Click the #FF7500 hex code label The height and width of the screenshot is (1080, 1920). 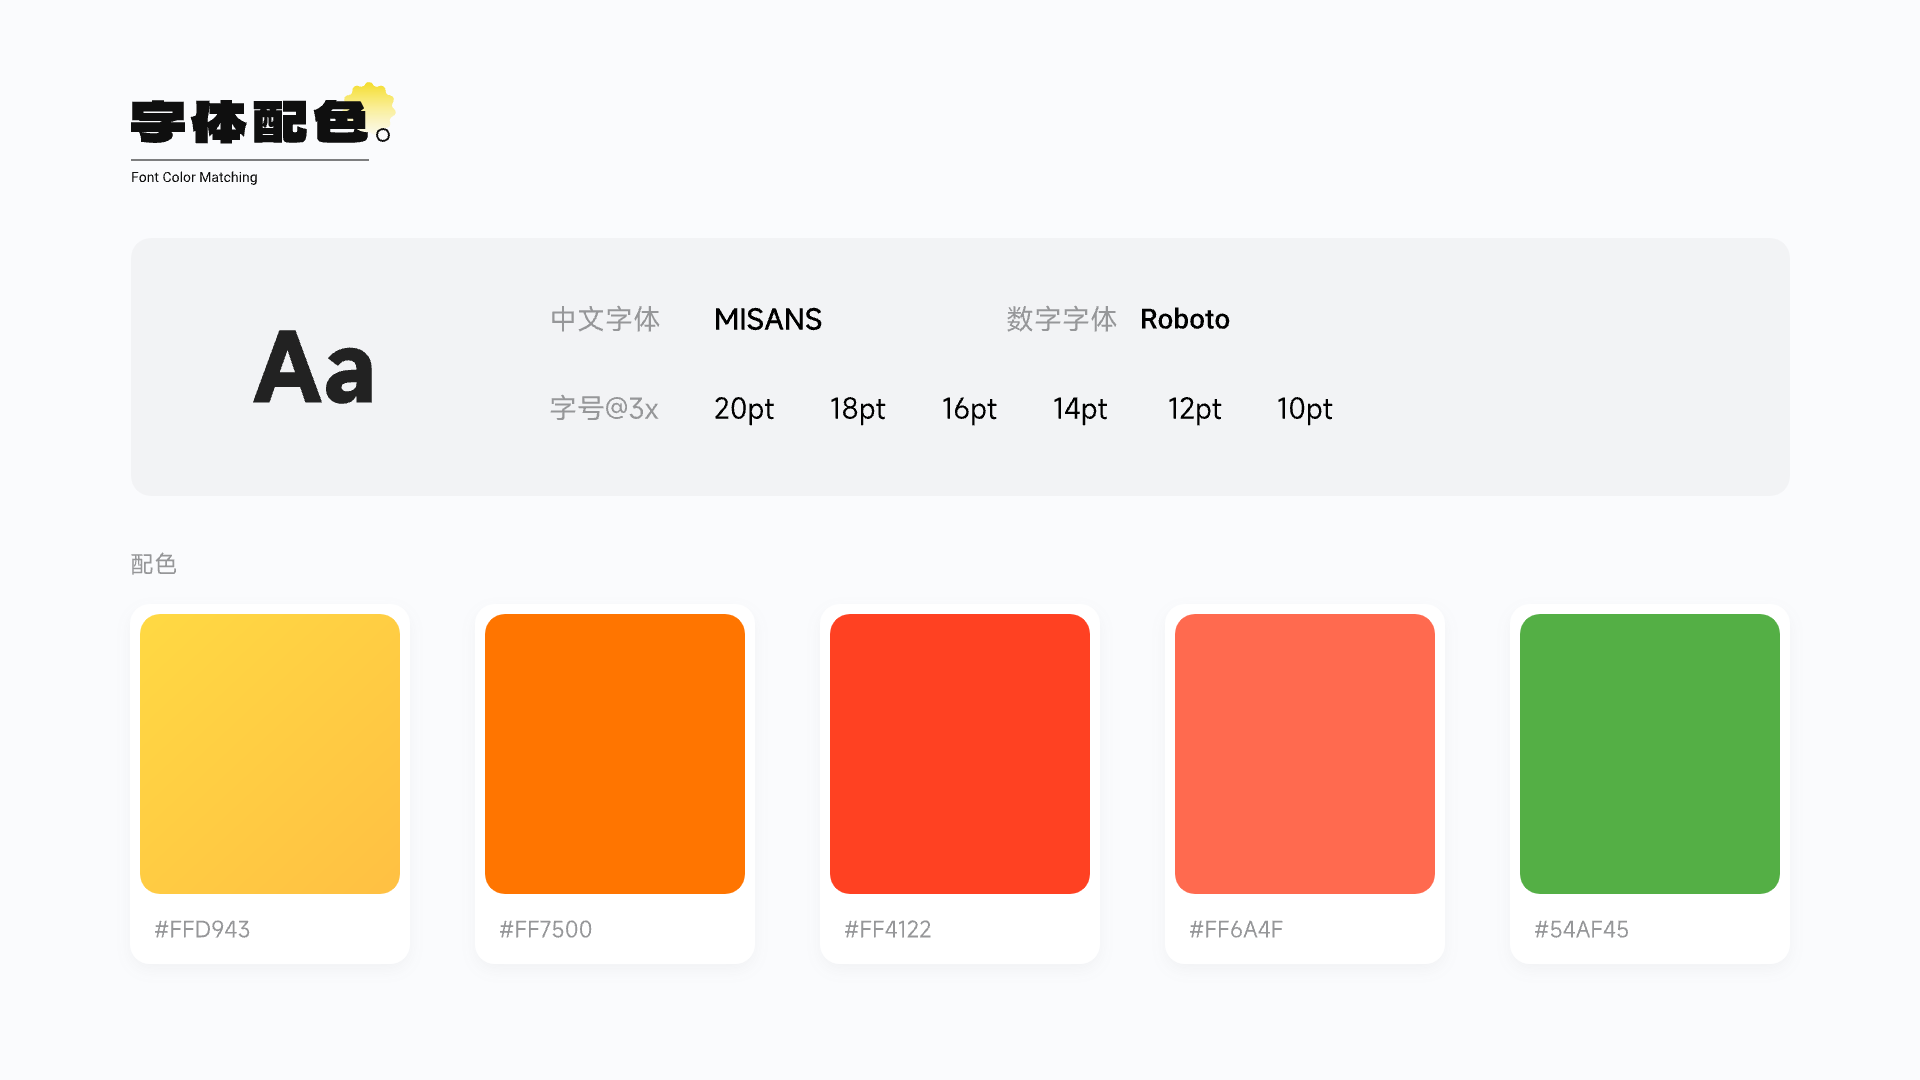[x=546, y=929]
